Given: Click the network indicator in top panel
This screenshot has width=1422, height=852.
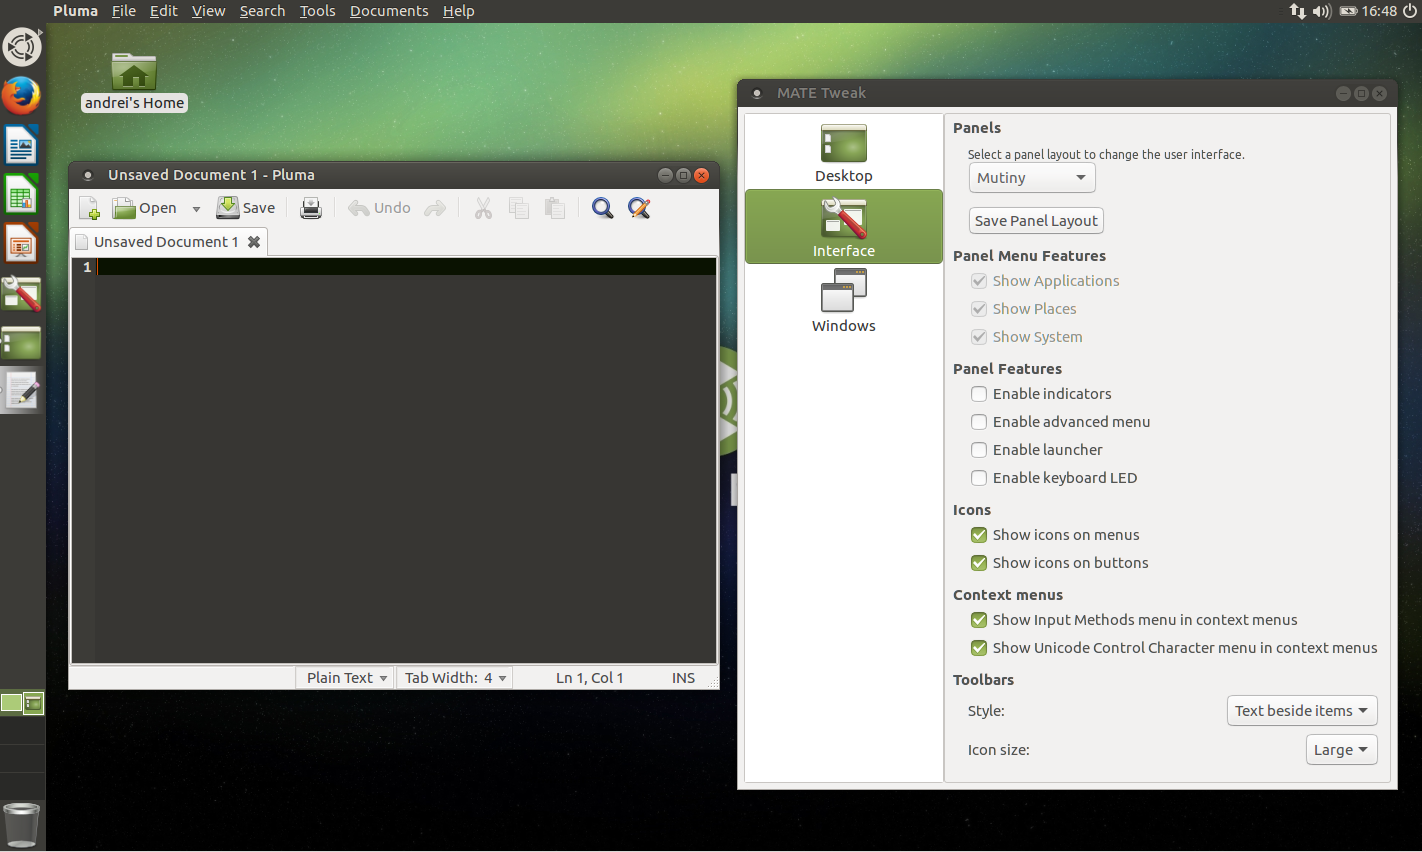Looking at the screenshot, I should [x=1298, y=11].
